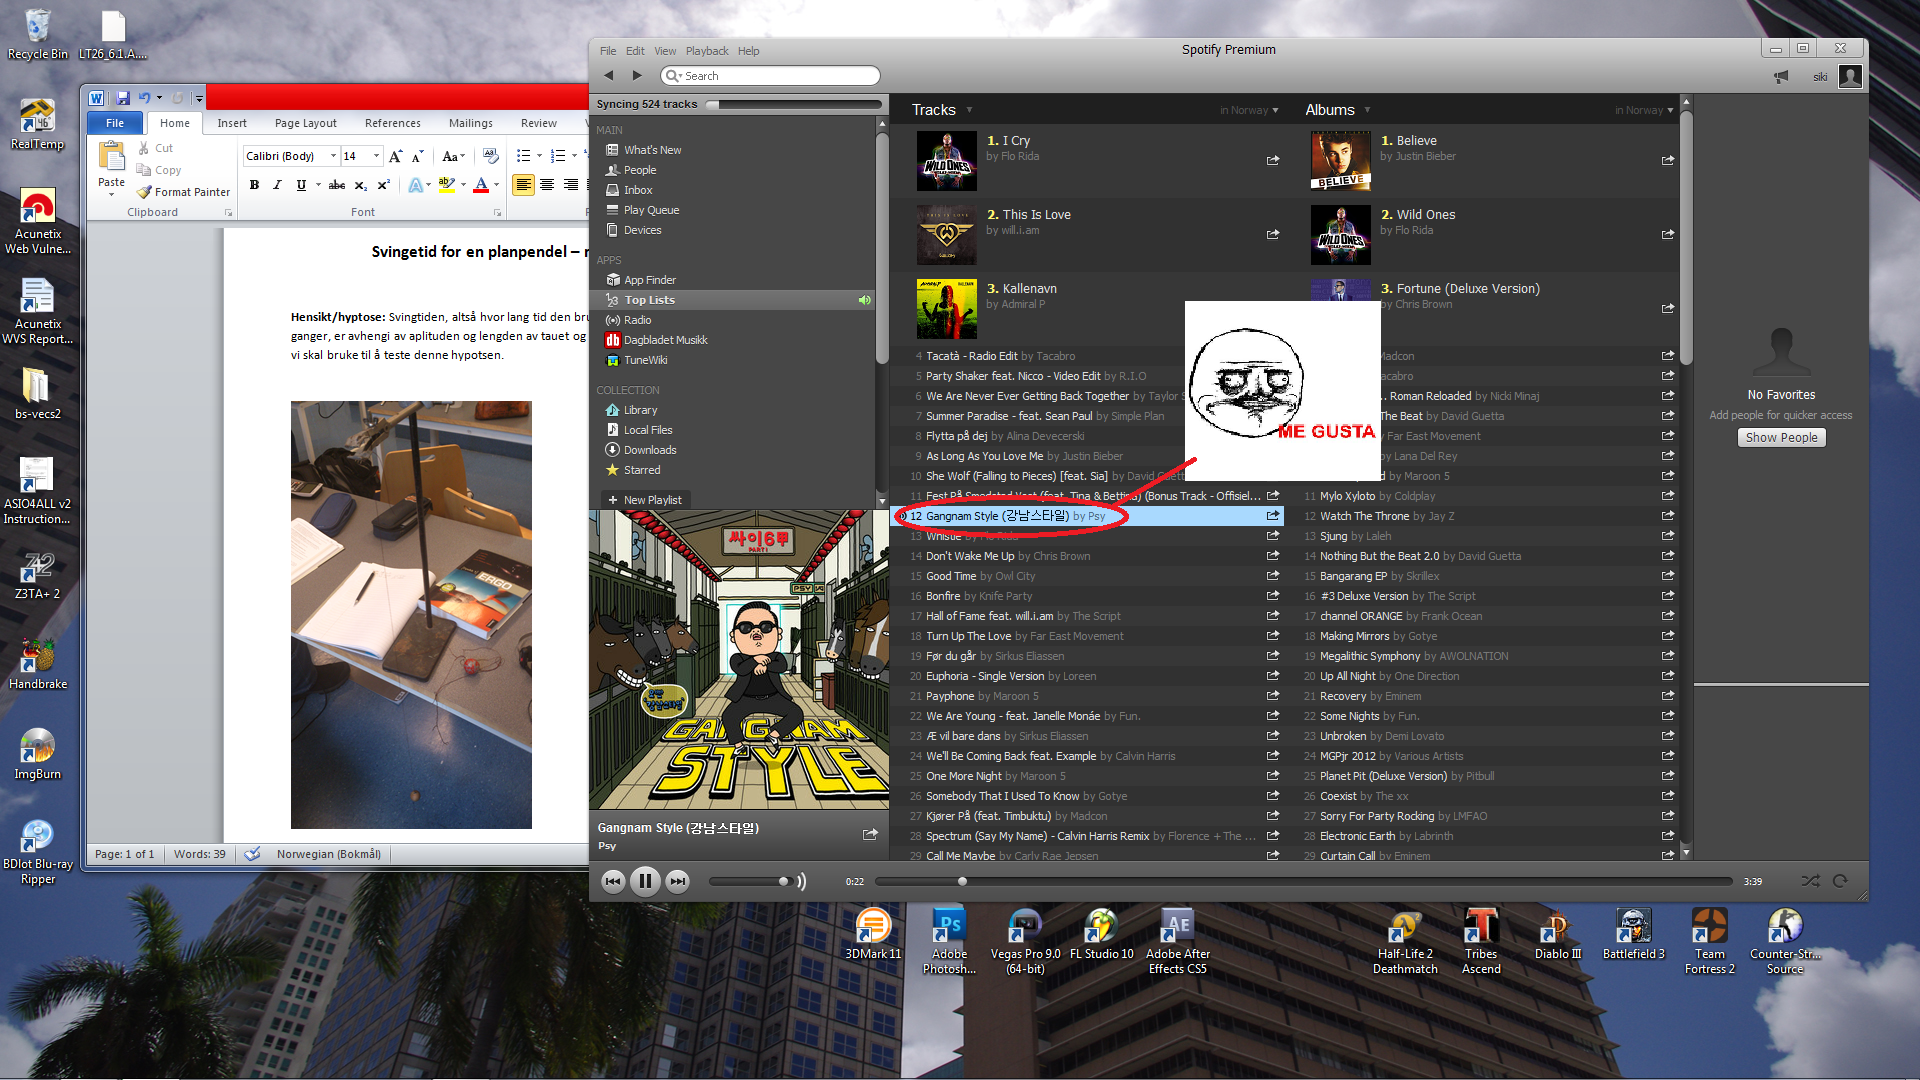This screenshot has height=1080, width=1920.
Task: Open Dagbladet Musikk app
Action: tap(665, 340)
